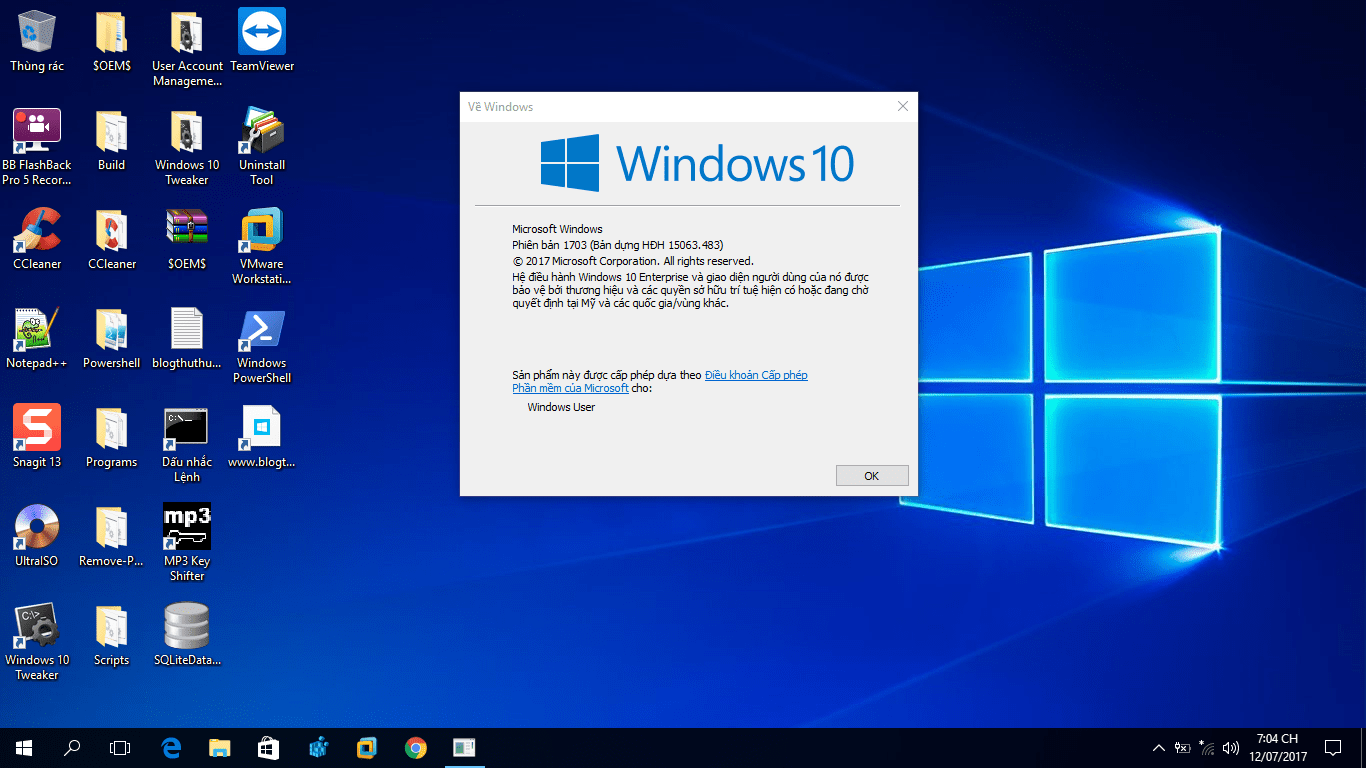Screen dimensions: 1366x768
Task: Open the volume control in system tray
Action: coord(1231,747)
